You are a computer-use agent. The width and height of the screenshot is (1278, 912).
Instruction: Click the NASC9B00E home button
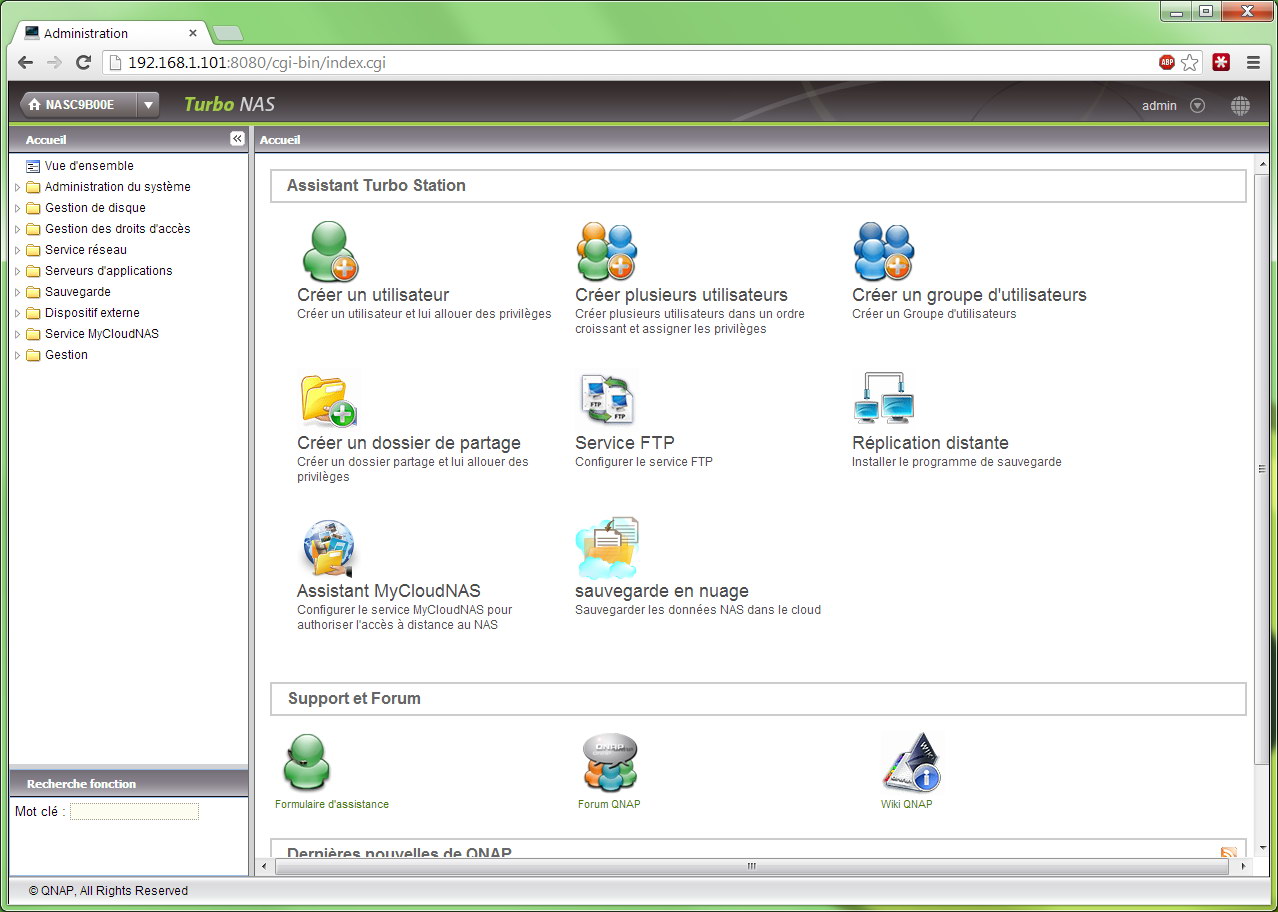tap(76, 104)
